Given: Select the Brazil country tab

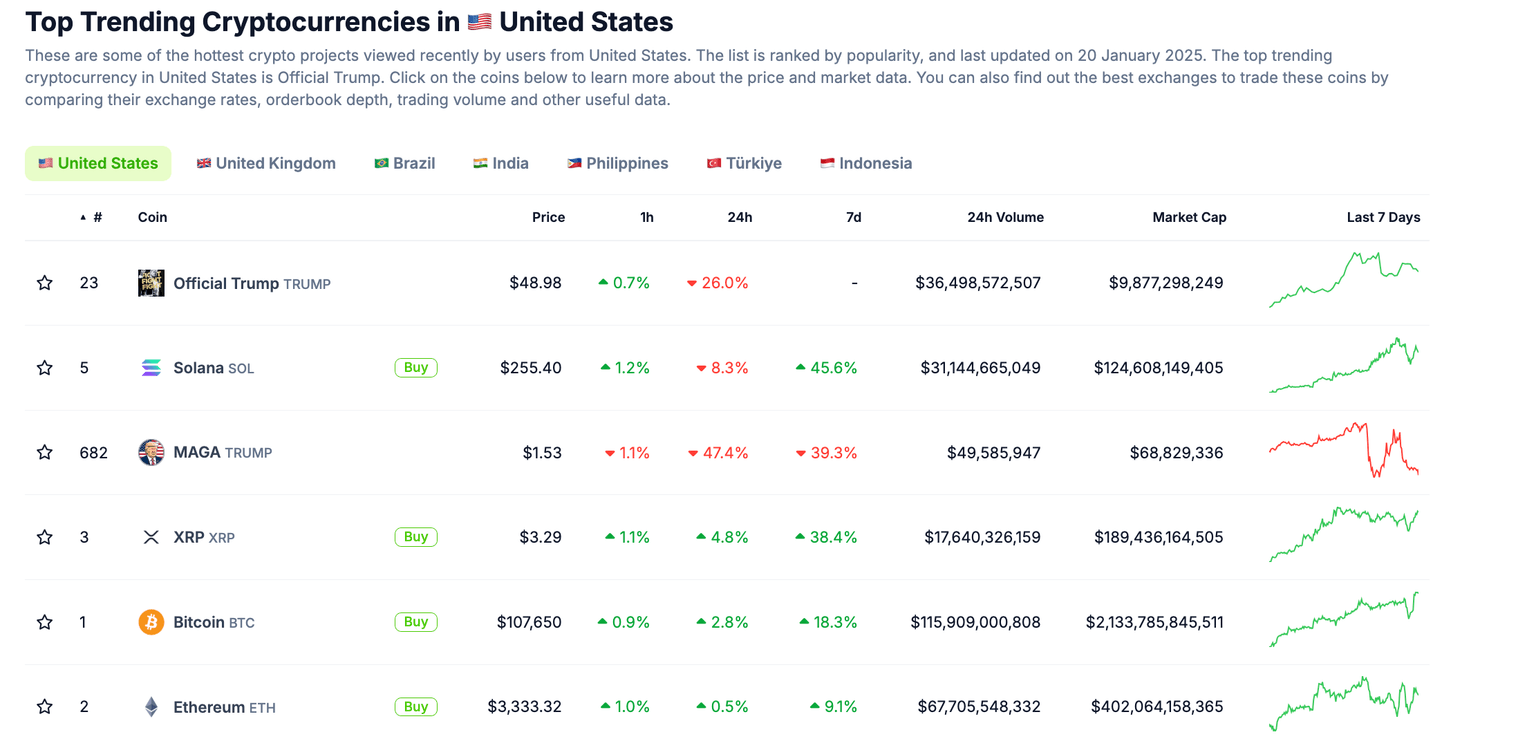Looking at the screenshot, I should (x=405, y=163).
